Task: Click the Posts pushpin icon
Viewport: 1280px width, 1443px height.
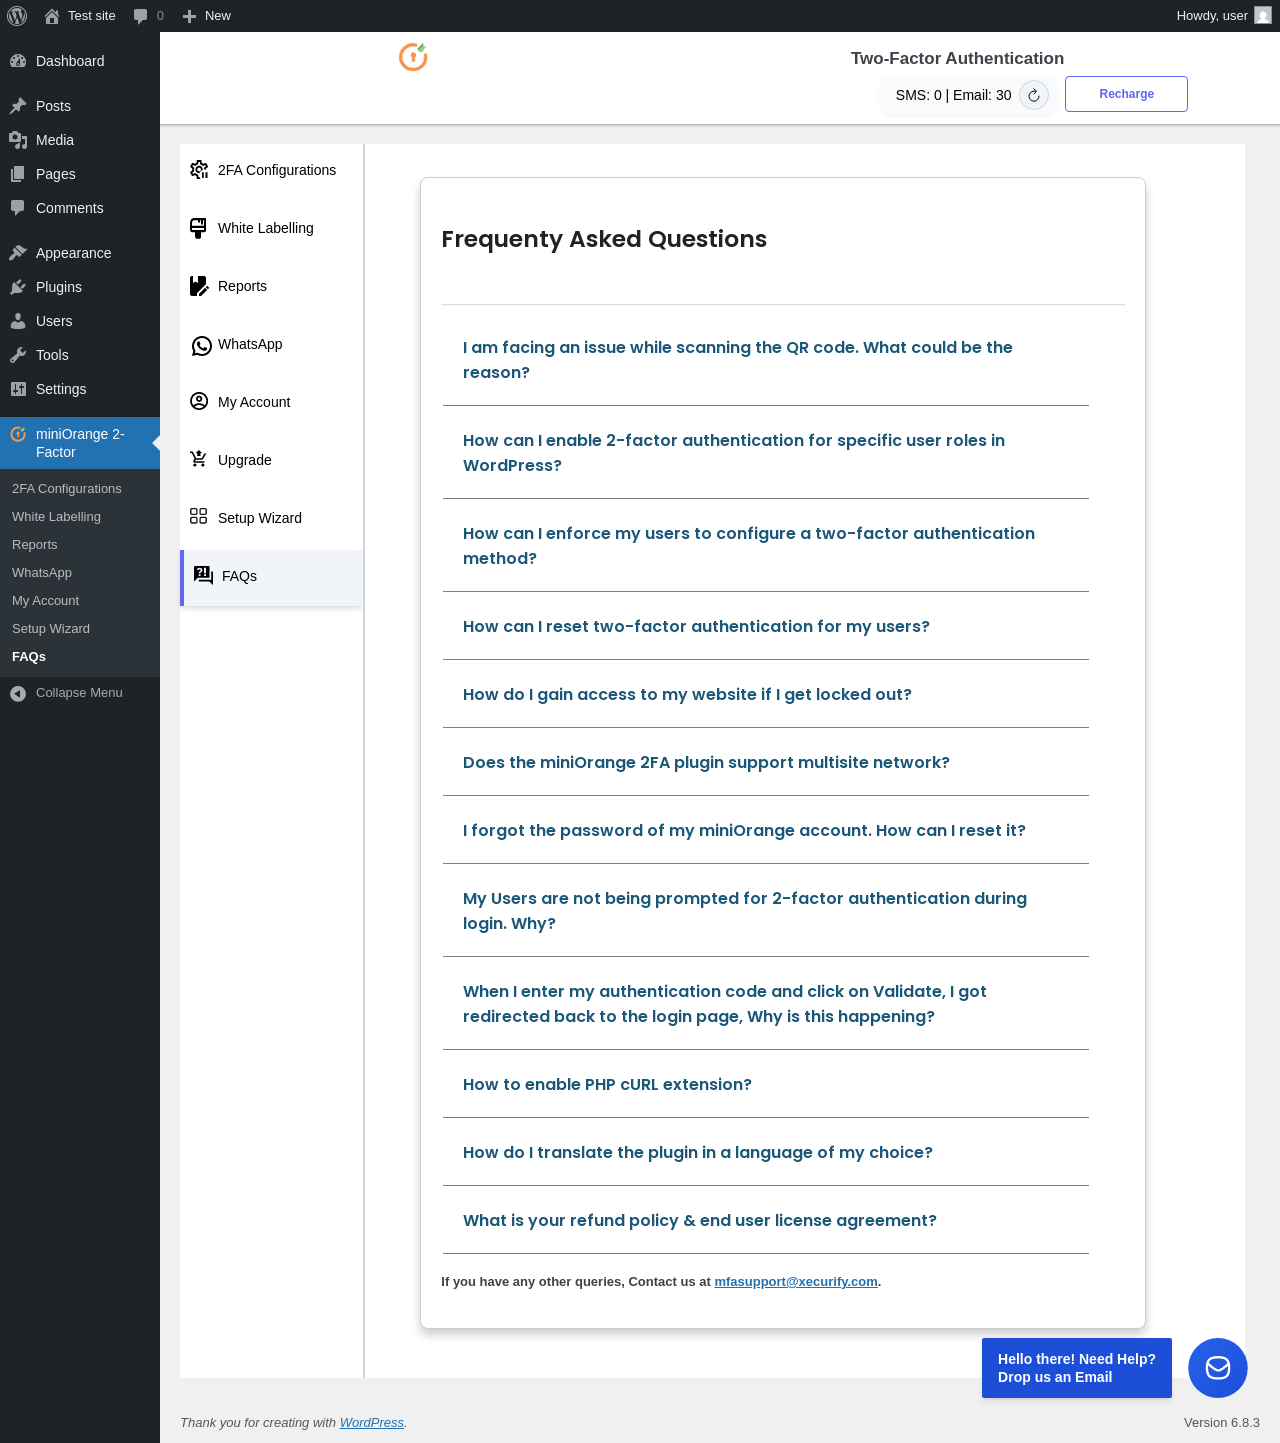Action: [x=18, y=106]
